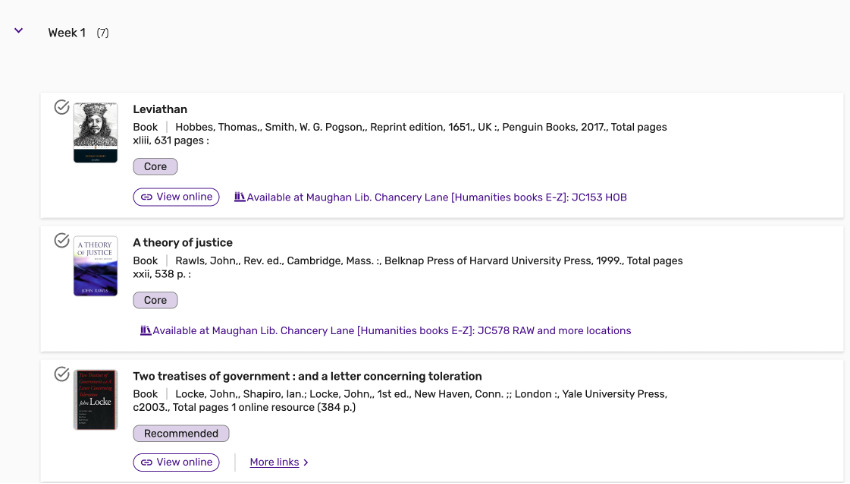Click the link icon in Locke's View online
The height and width of the screenshot is (484, 850).
click(x=146, y=462)
